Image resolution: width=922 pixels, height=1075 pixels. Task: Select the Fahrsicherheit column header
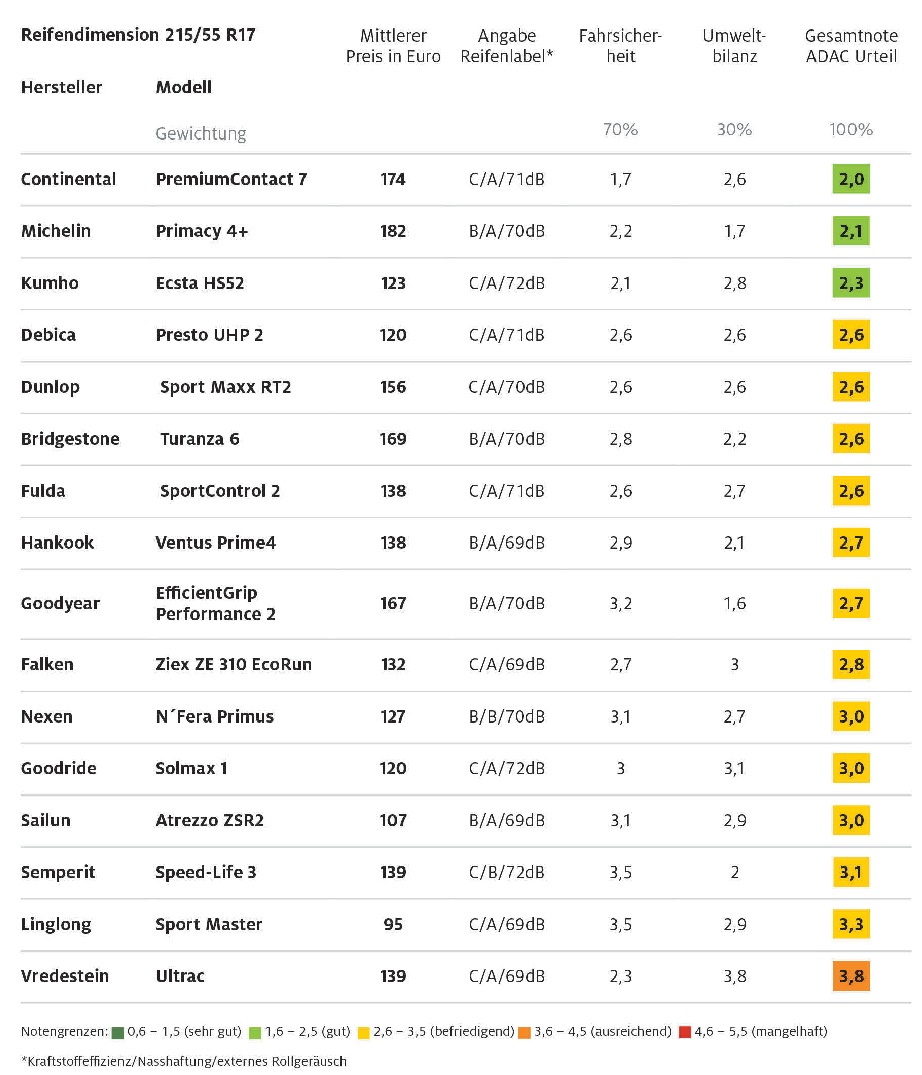click(620, 46)
